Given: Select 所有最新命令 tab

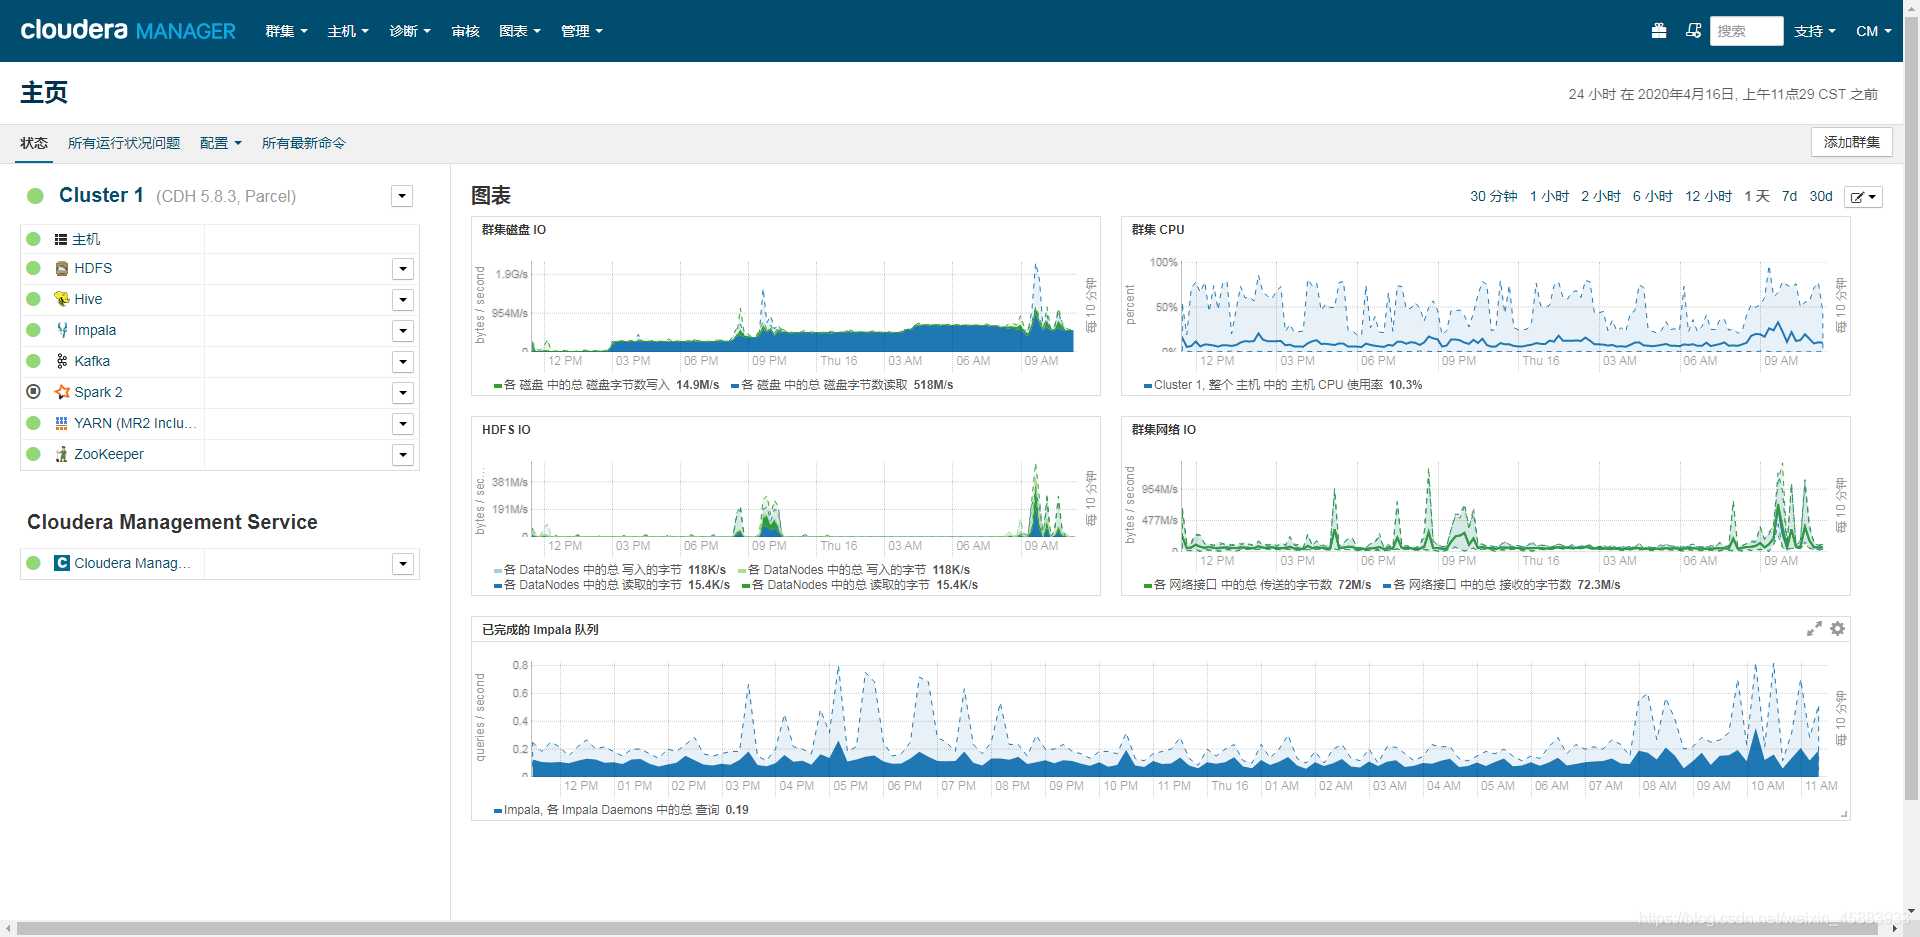Looking at the screenshot, I should tap(304, 143).
